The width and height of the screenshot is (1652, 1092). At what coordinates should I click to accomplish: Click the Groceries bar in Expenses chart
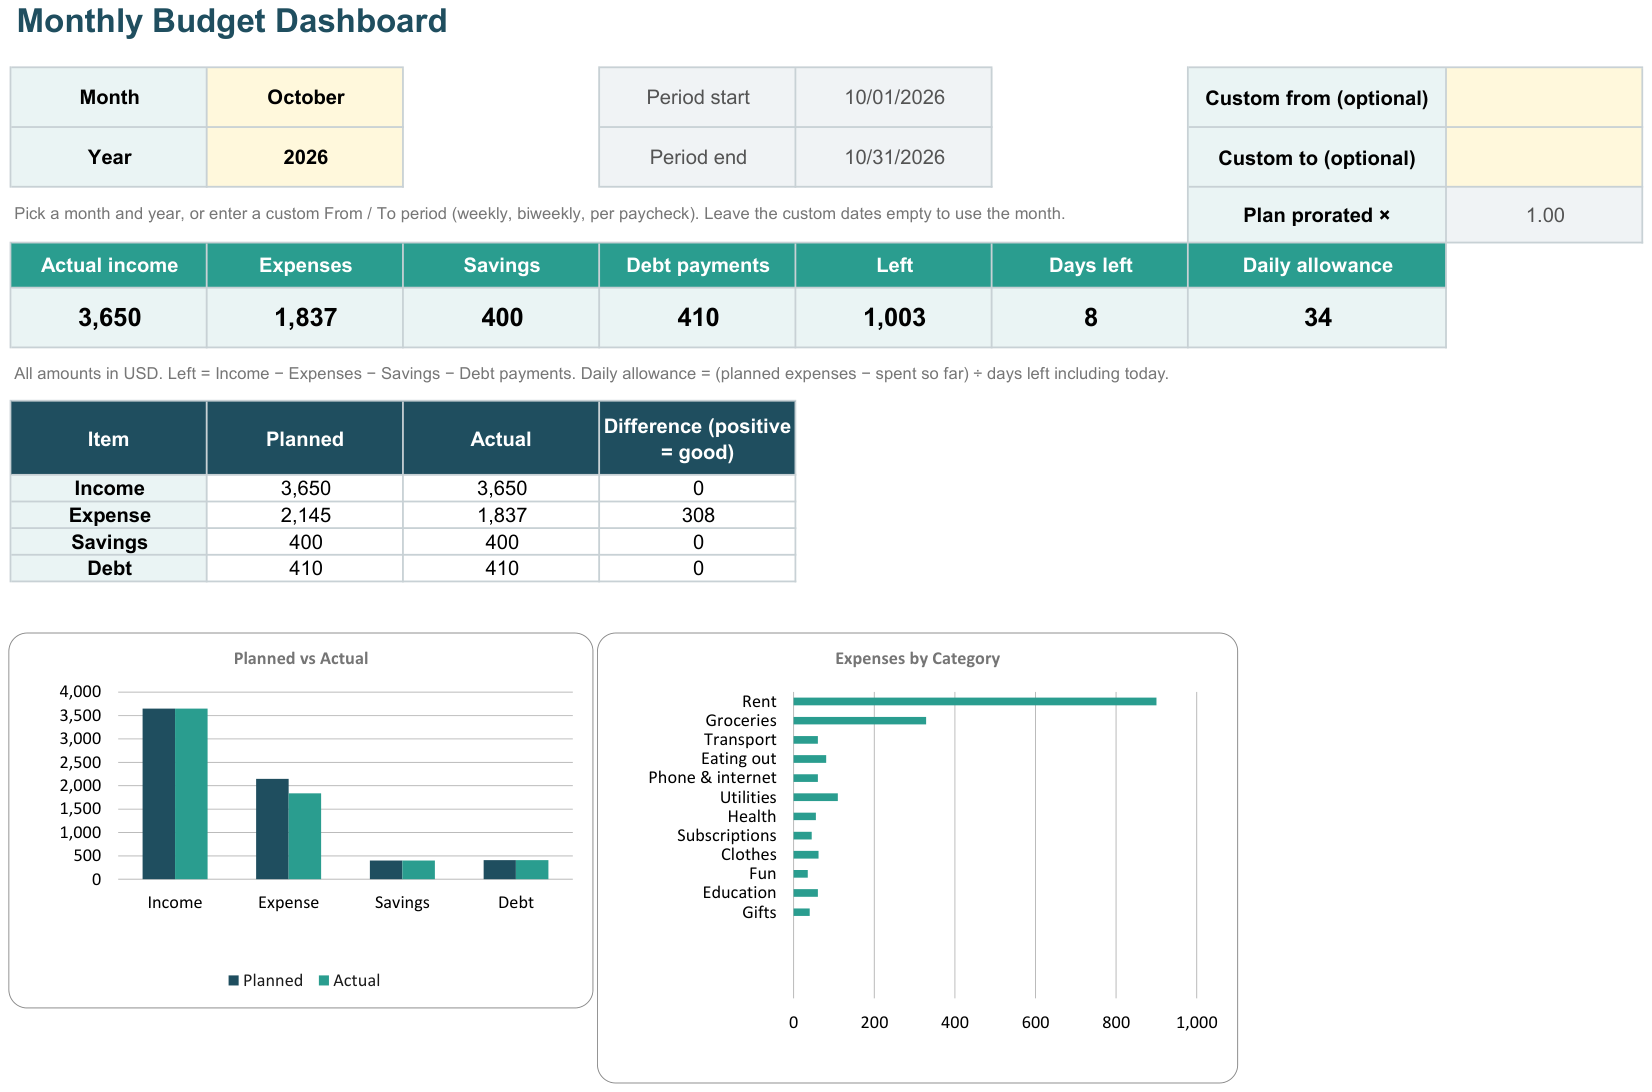click(x=860, y=720)
